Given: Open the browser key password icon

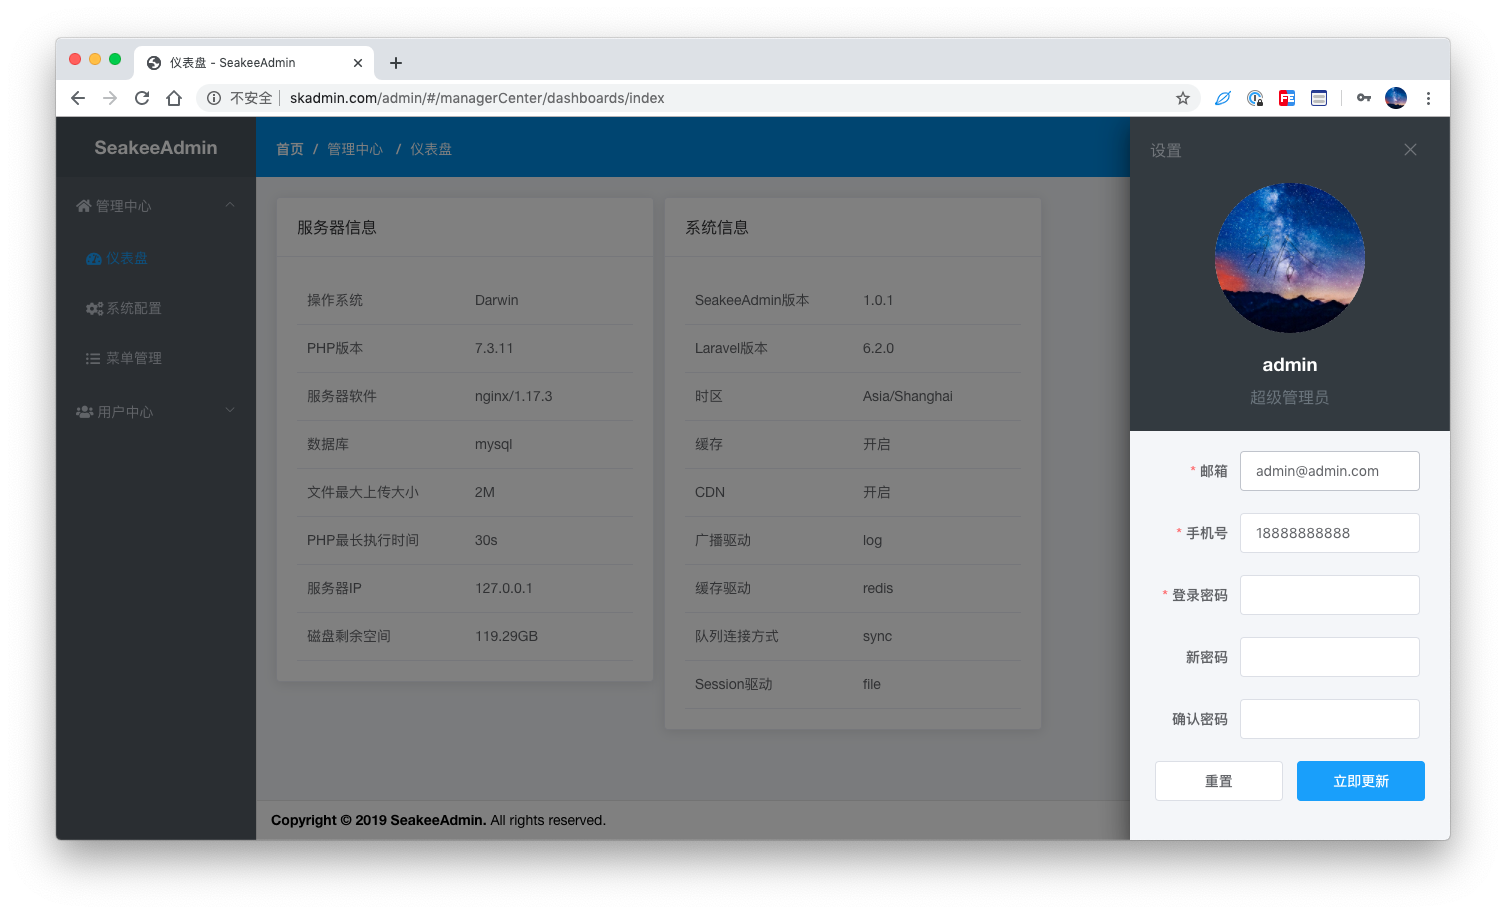Looking at the screenshot, I should click(1363, 98).
